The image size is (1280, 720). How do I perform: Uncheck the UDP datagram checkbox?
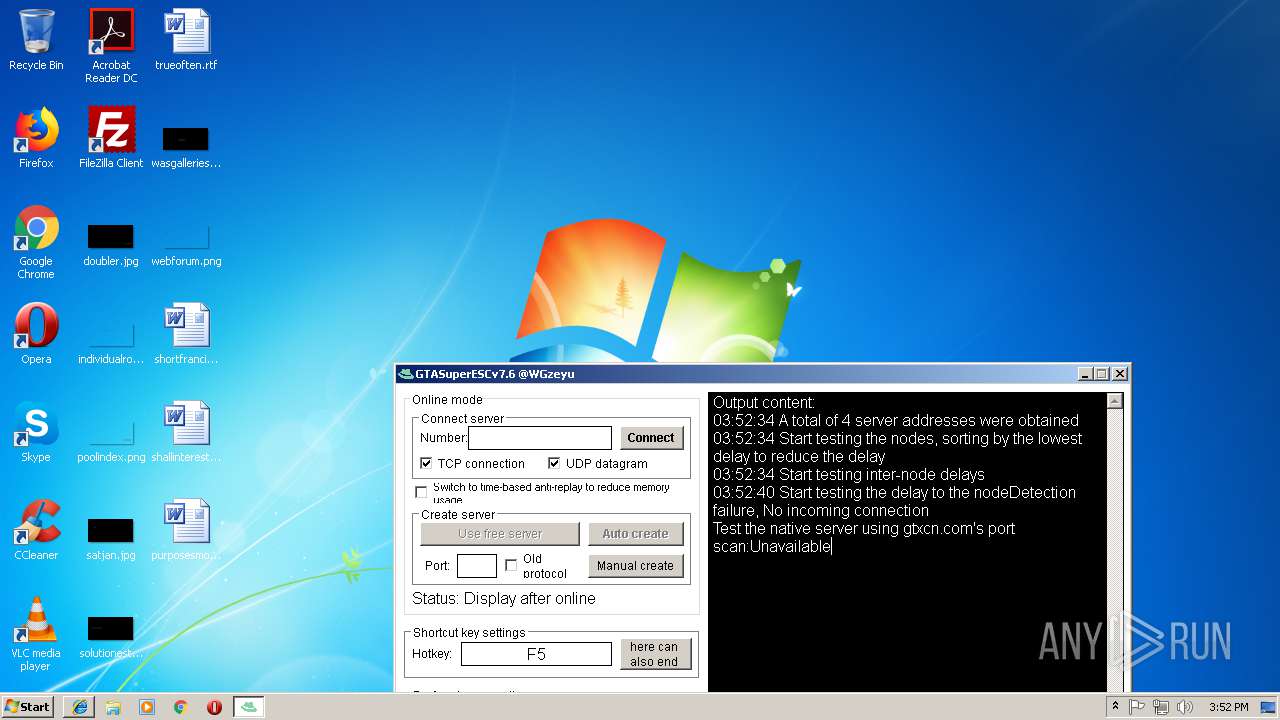click(x=554, y=464)
